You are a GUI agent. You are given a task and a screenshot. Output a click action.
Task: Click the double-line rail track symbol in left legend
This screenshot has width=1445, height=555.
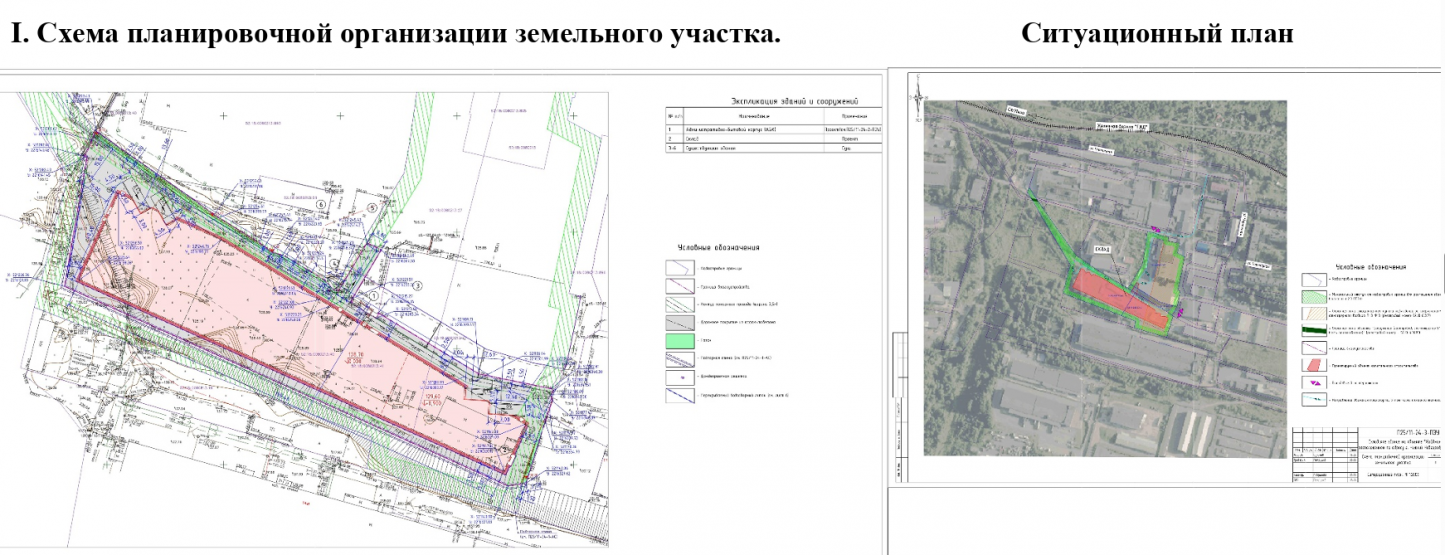(680, 359)
